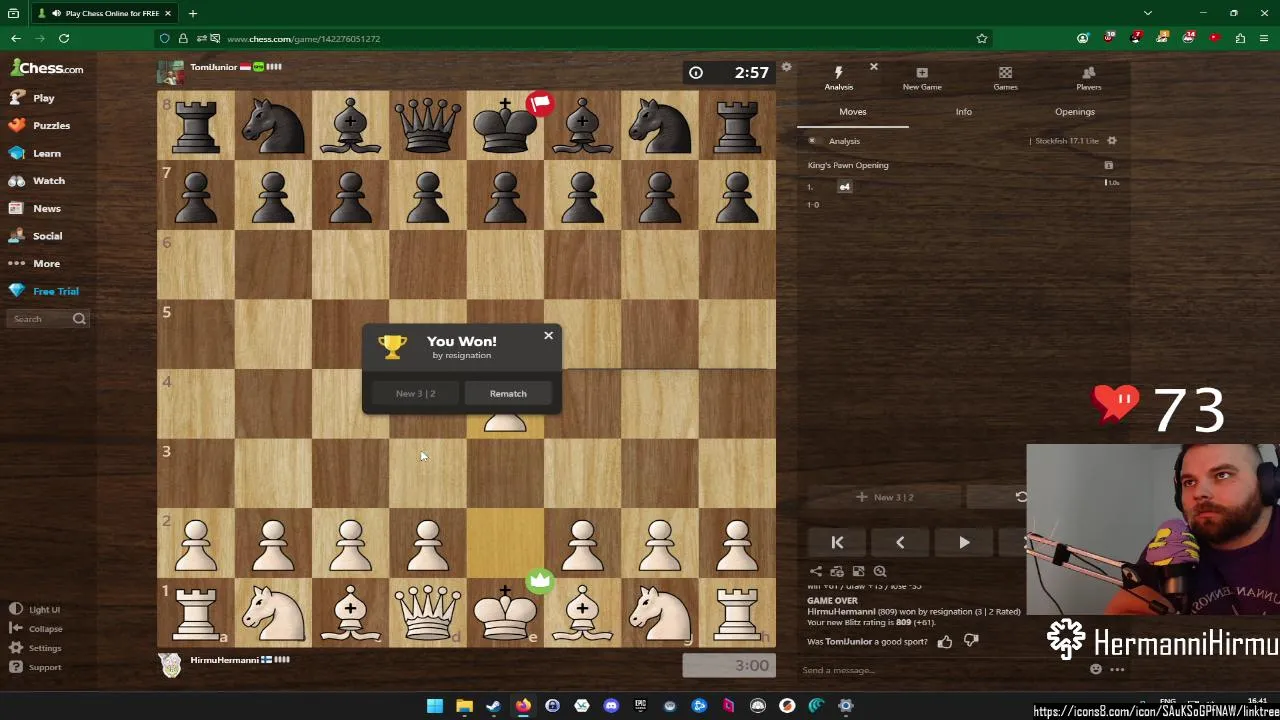Play the moves forward
The height and width of the screenshot is (720, 1280).
pyautogui.click(x=964, y=542)
